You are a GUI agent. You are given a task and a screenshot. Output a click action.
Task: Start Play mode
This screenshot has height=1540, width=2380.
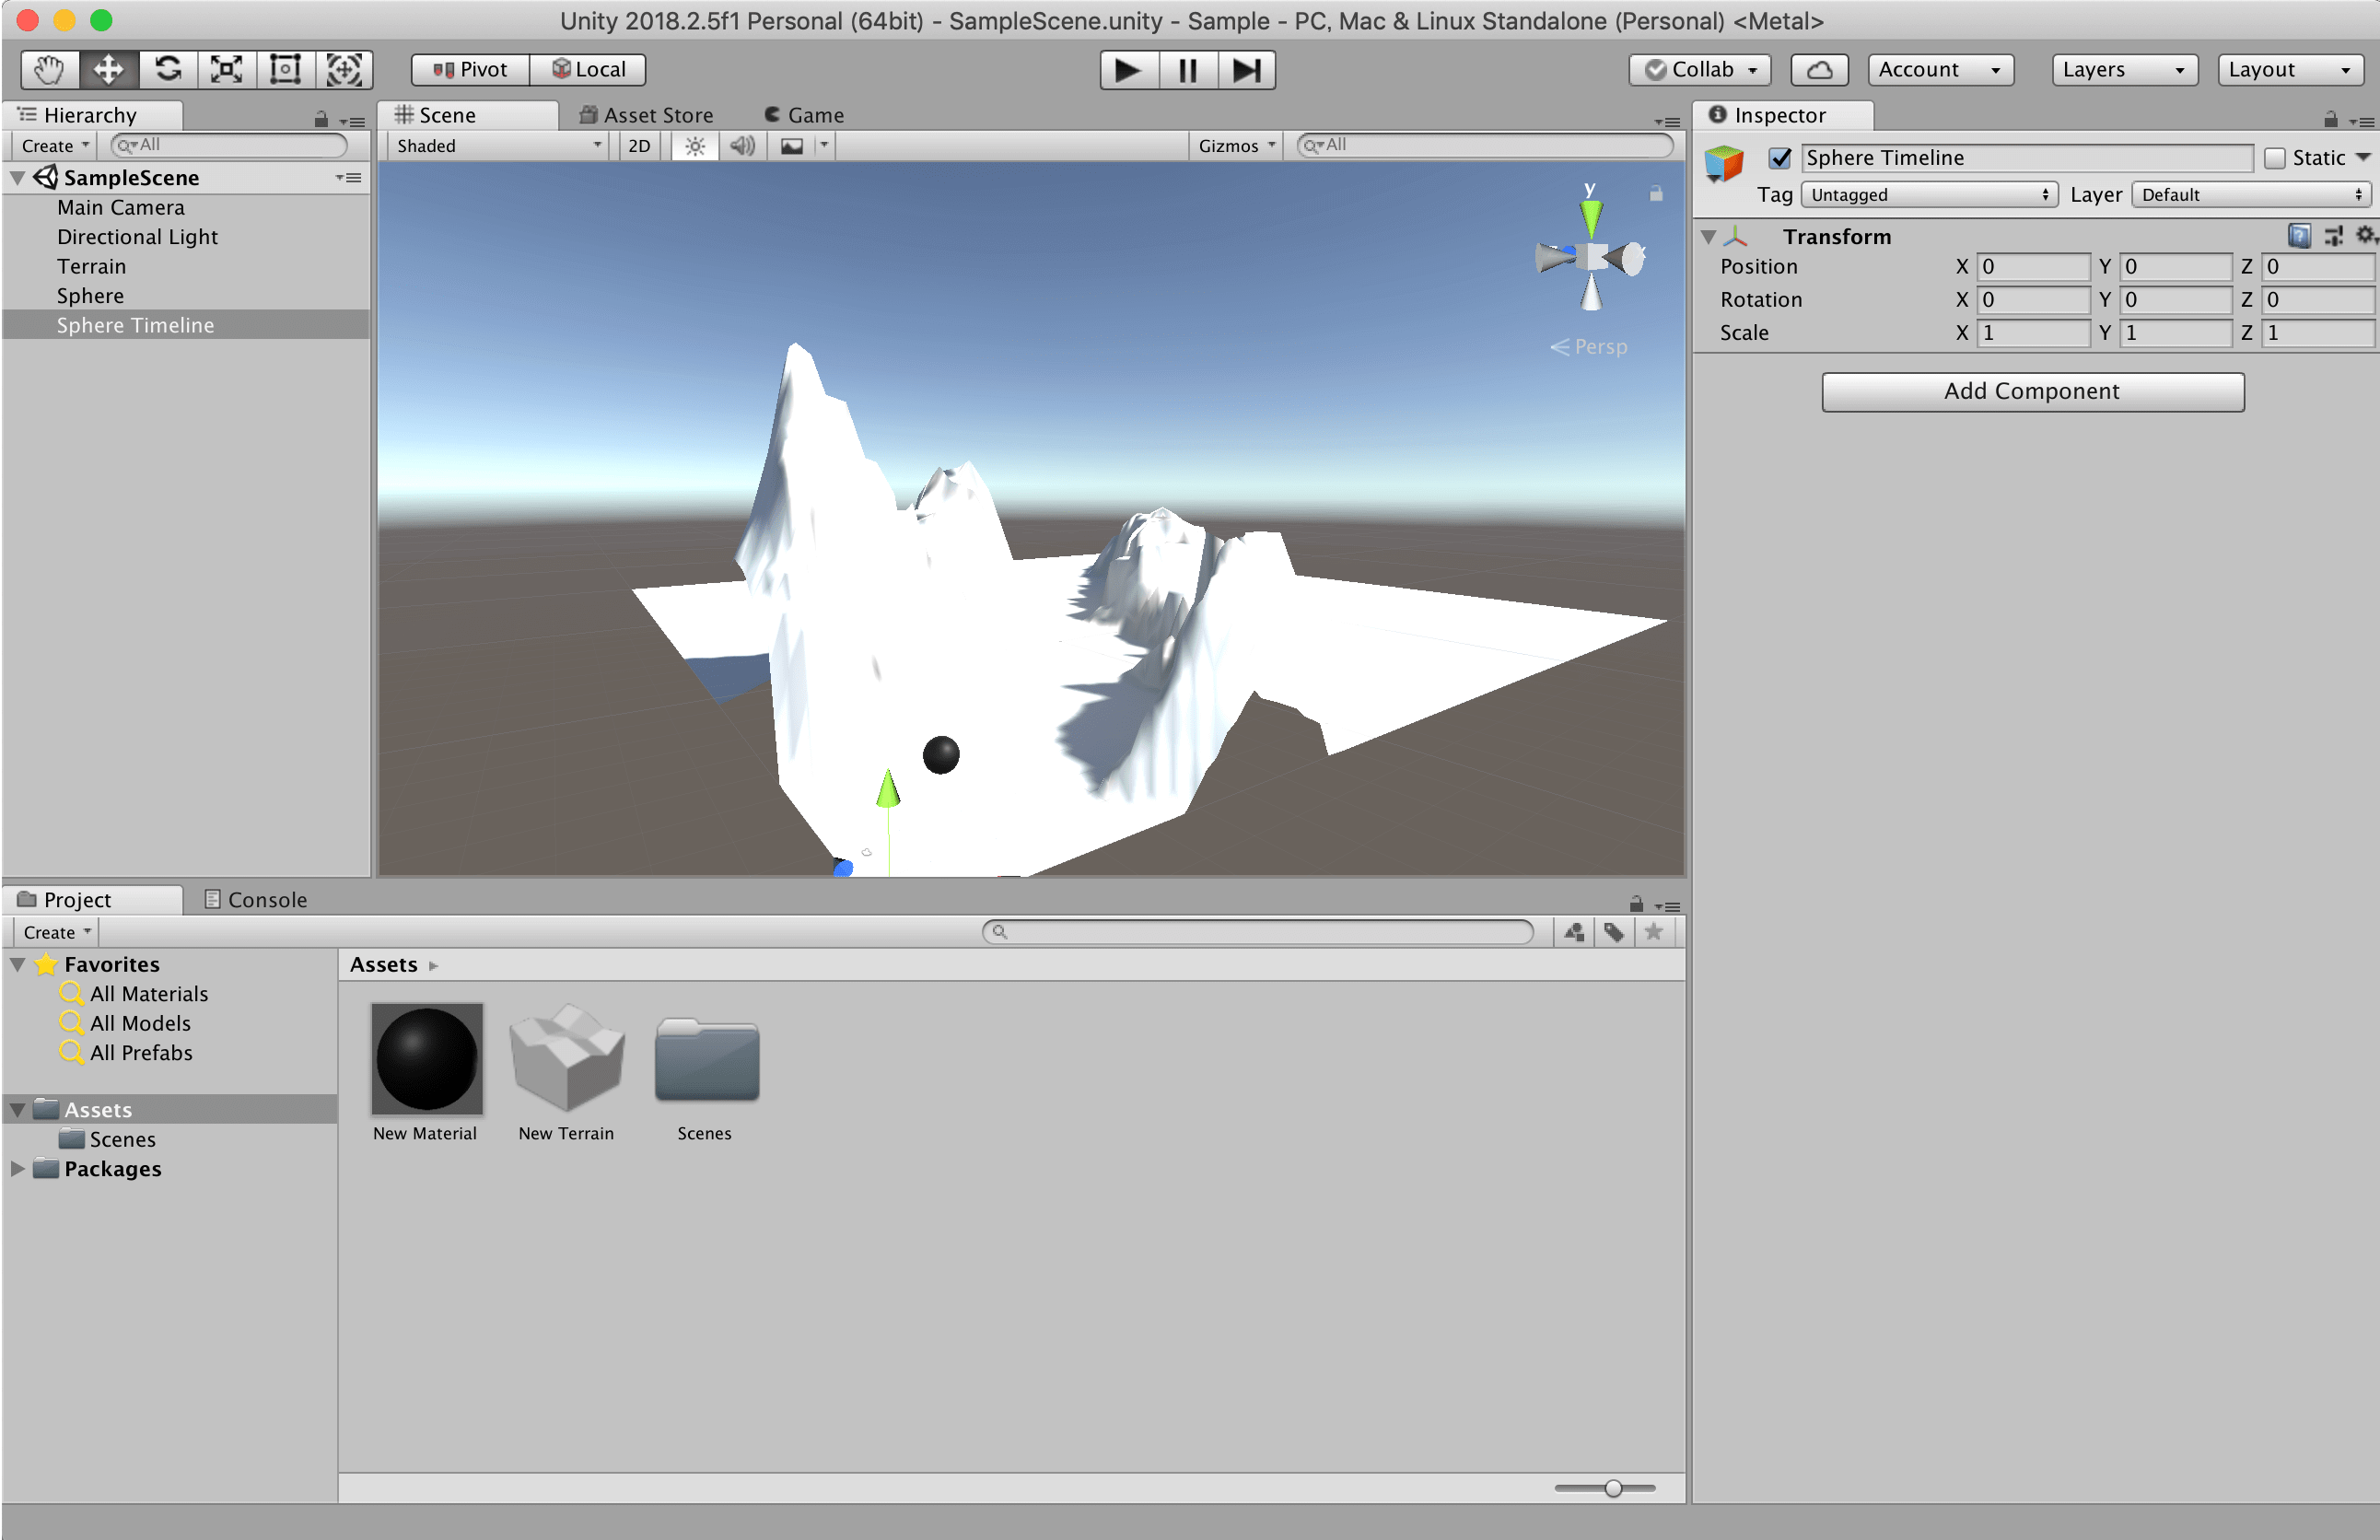[x=1129, y=70]
